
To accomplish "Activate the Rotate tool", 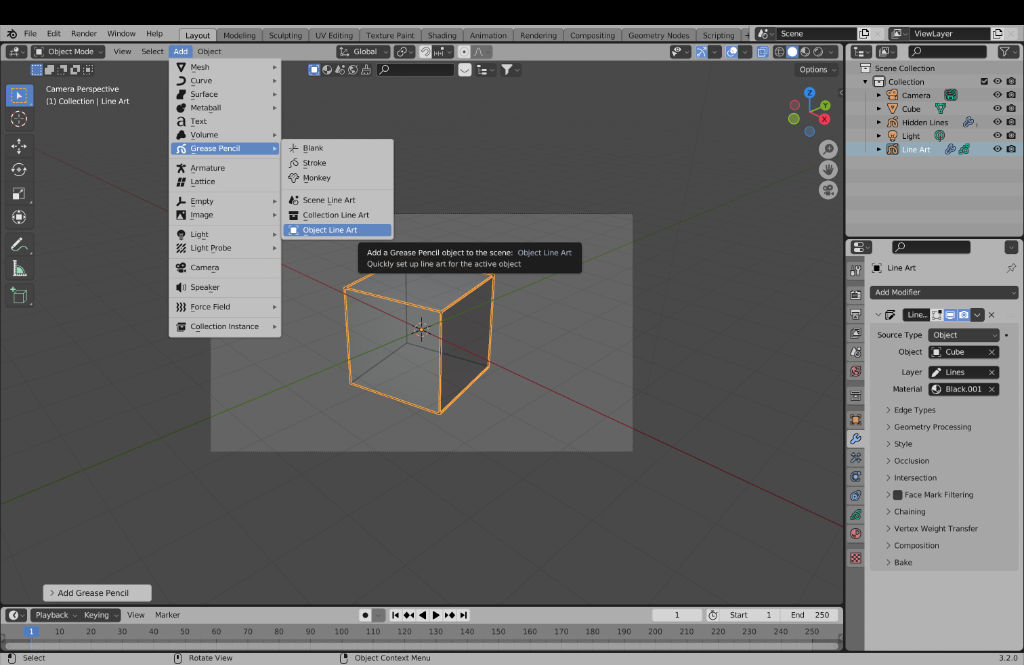I will point(19,169).
